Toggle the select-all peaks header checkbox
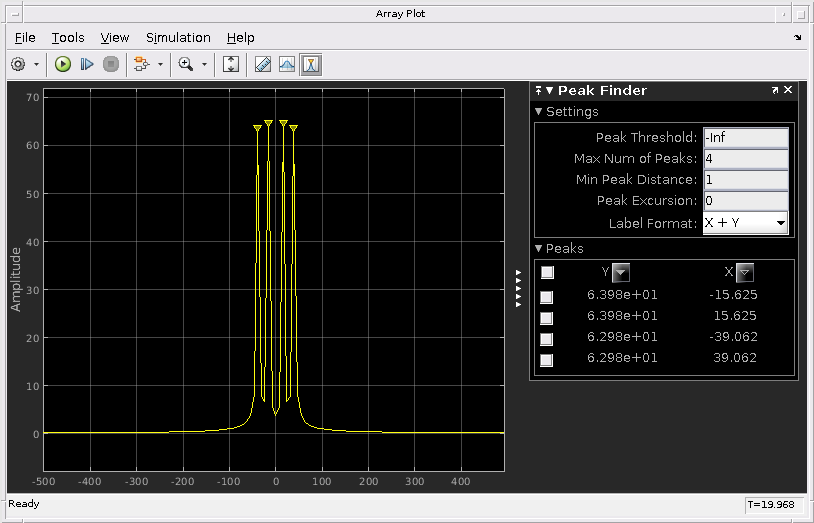The height and width of the screenshot is (523, 814). pyautogui.click(x=547, y=272)
